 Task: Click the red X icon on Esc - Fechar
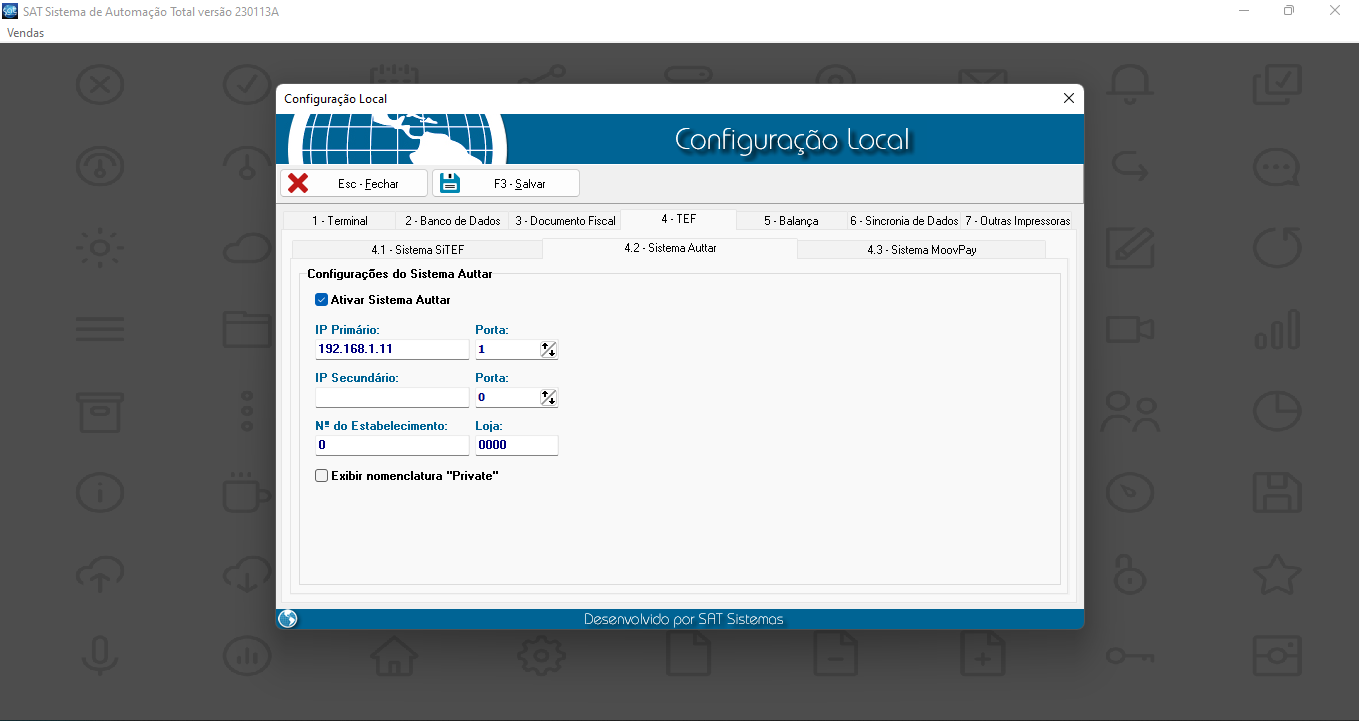298,183
